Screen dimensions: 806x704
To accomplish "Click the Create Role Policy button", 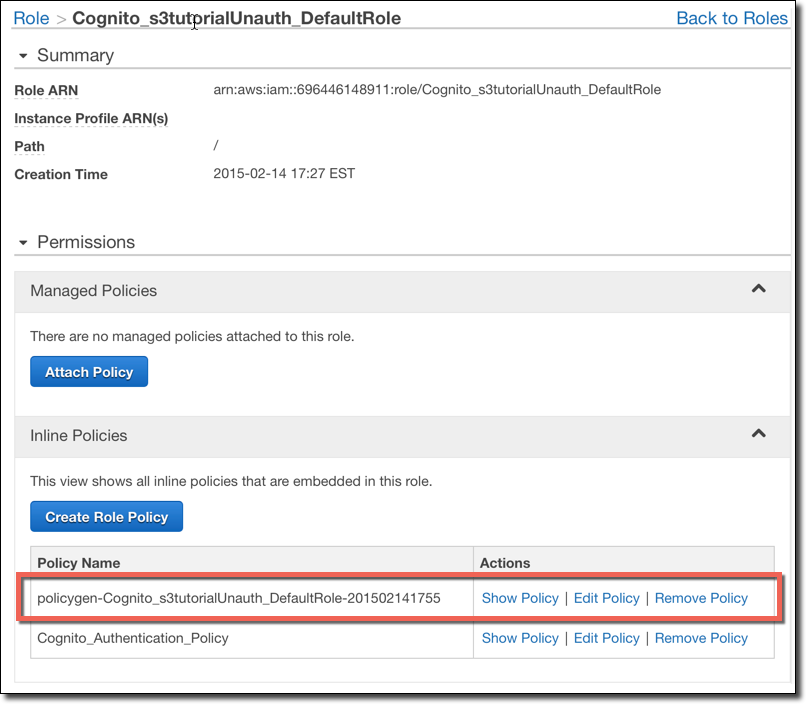I will pyautogui.click(x=106, y=516).
